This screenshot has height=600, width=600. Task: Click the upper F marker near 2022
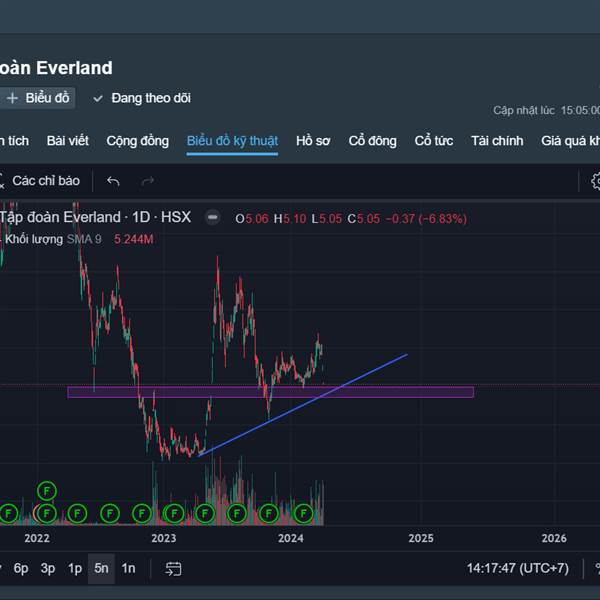pyautogui.click(x=47, y=491)
